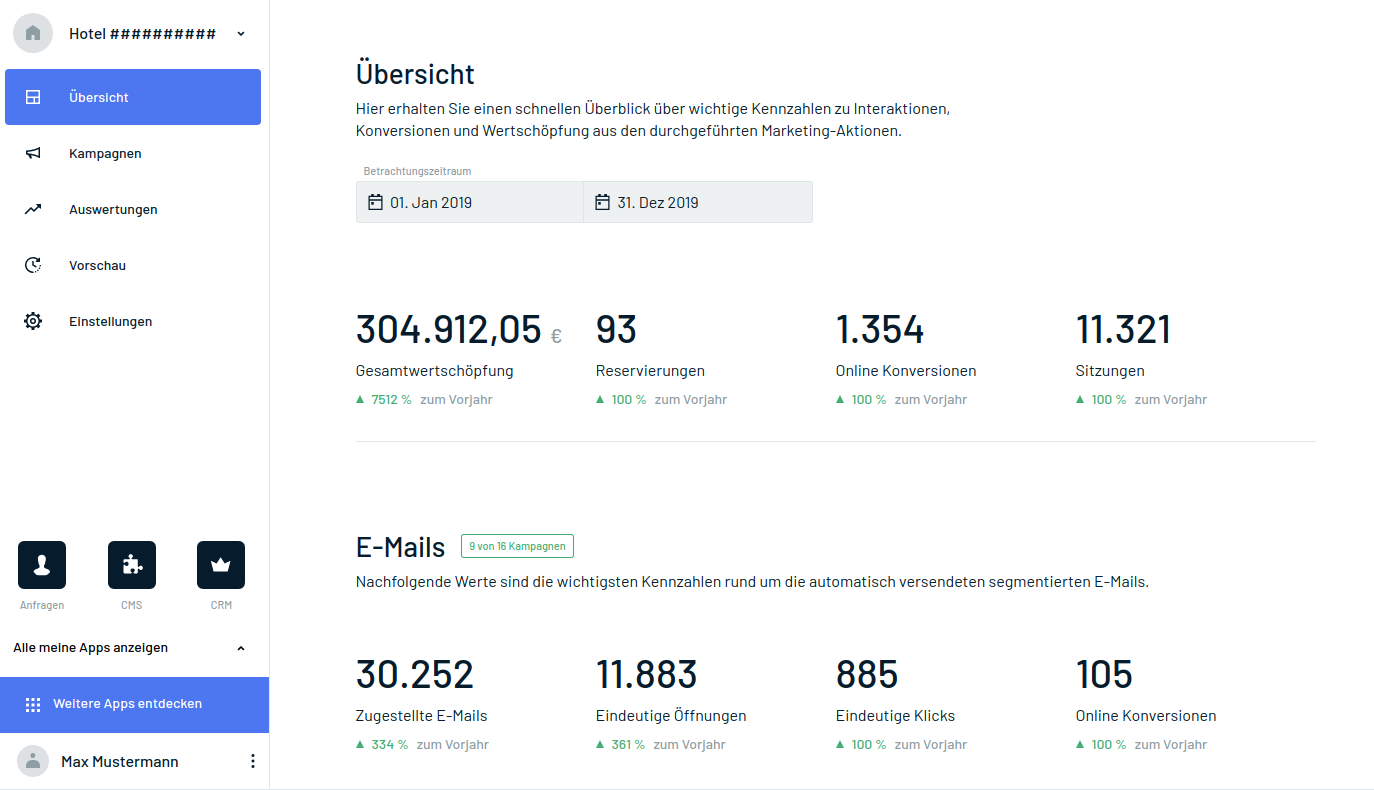Pick the end date 31. Dez 2019

(x=697, y=202)
